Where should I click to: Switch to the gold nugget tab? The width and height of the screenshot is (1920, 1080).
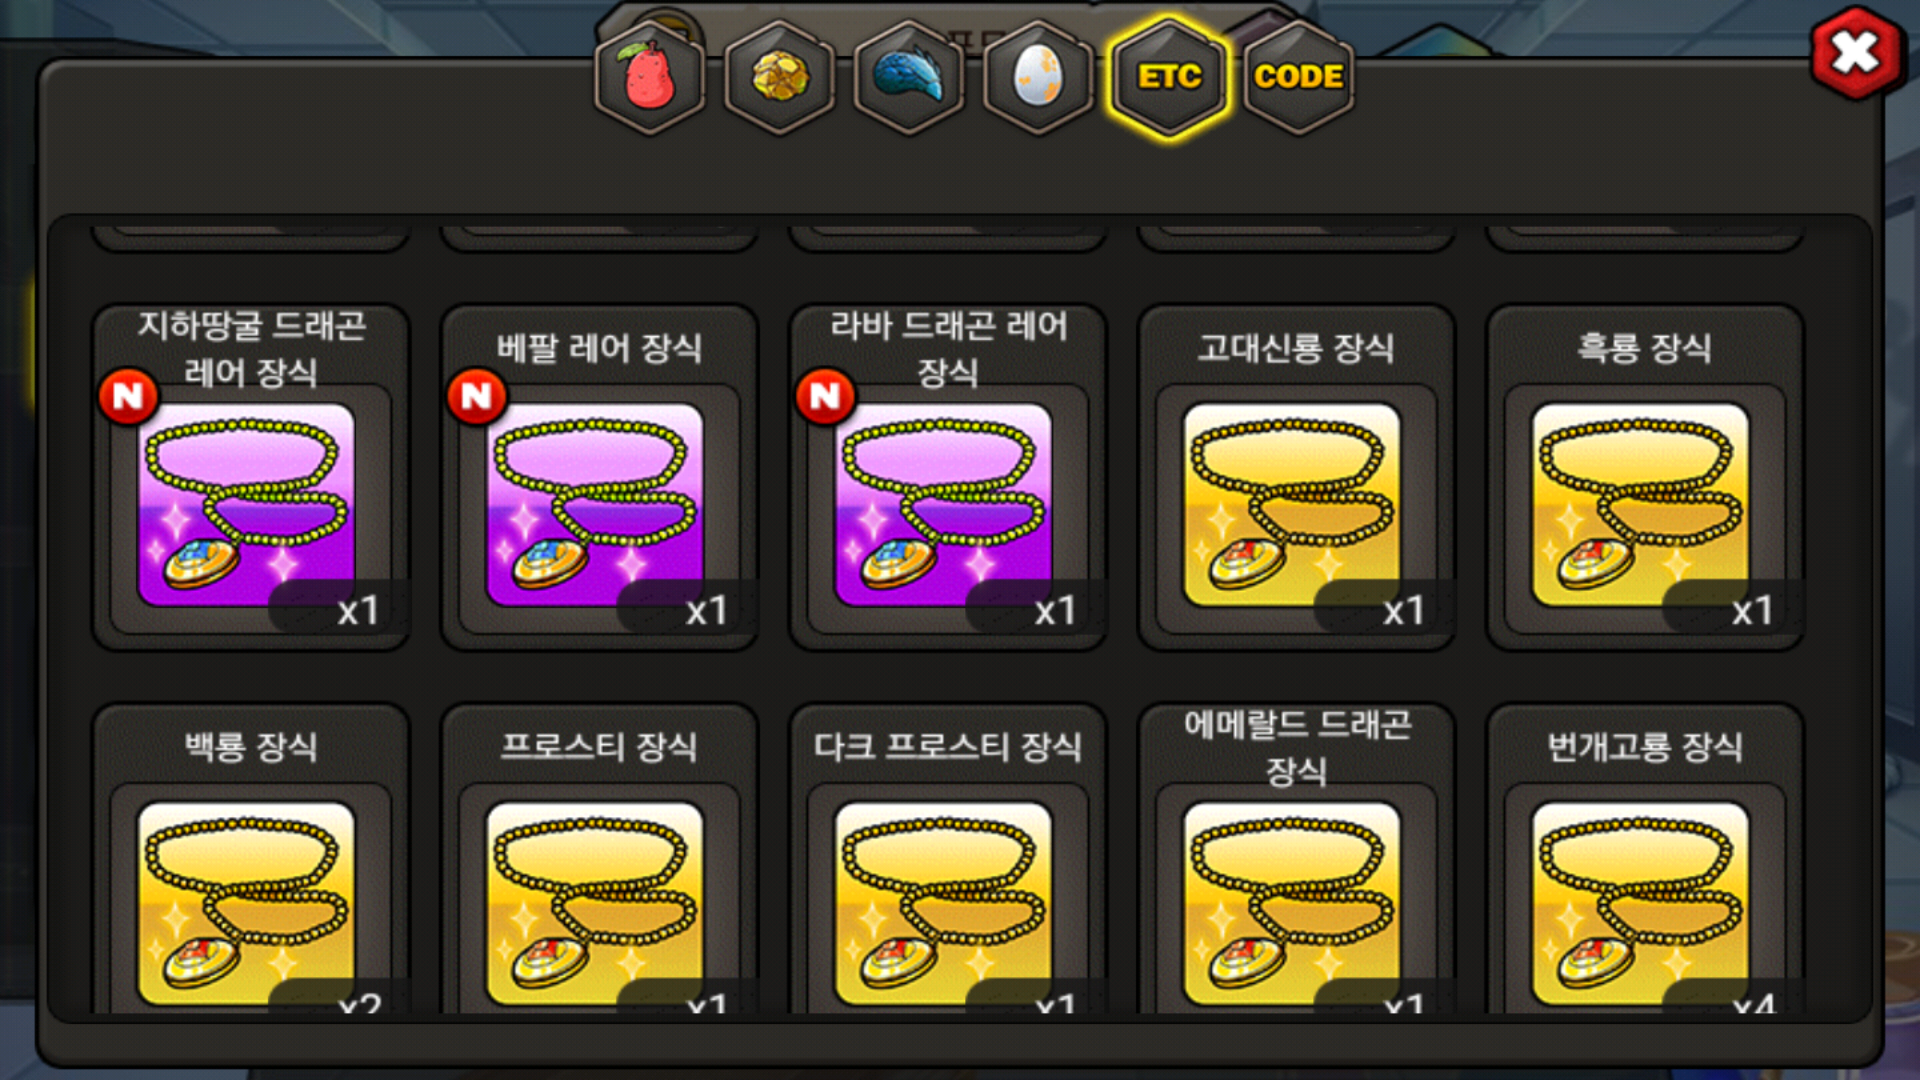point(780,77)
